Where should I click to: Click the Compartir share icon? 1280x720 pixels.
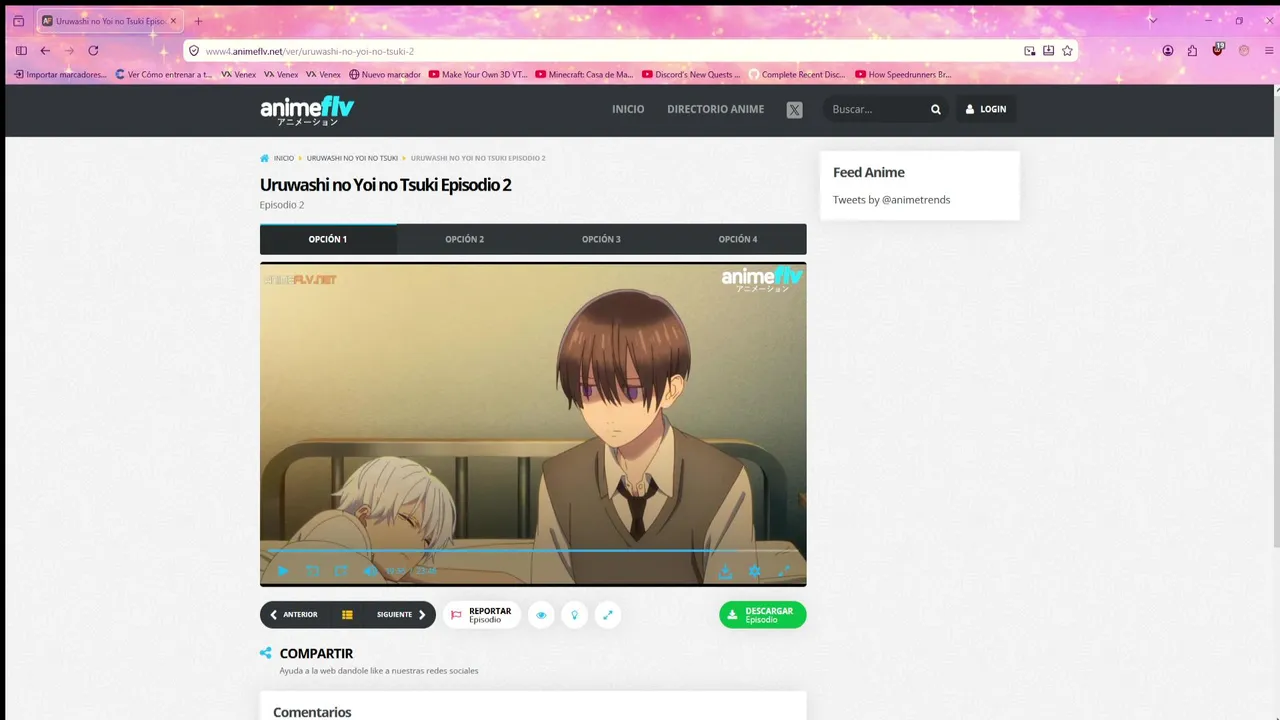point(266,653)
